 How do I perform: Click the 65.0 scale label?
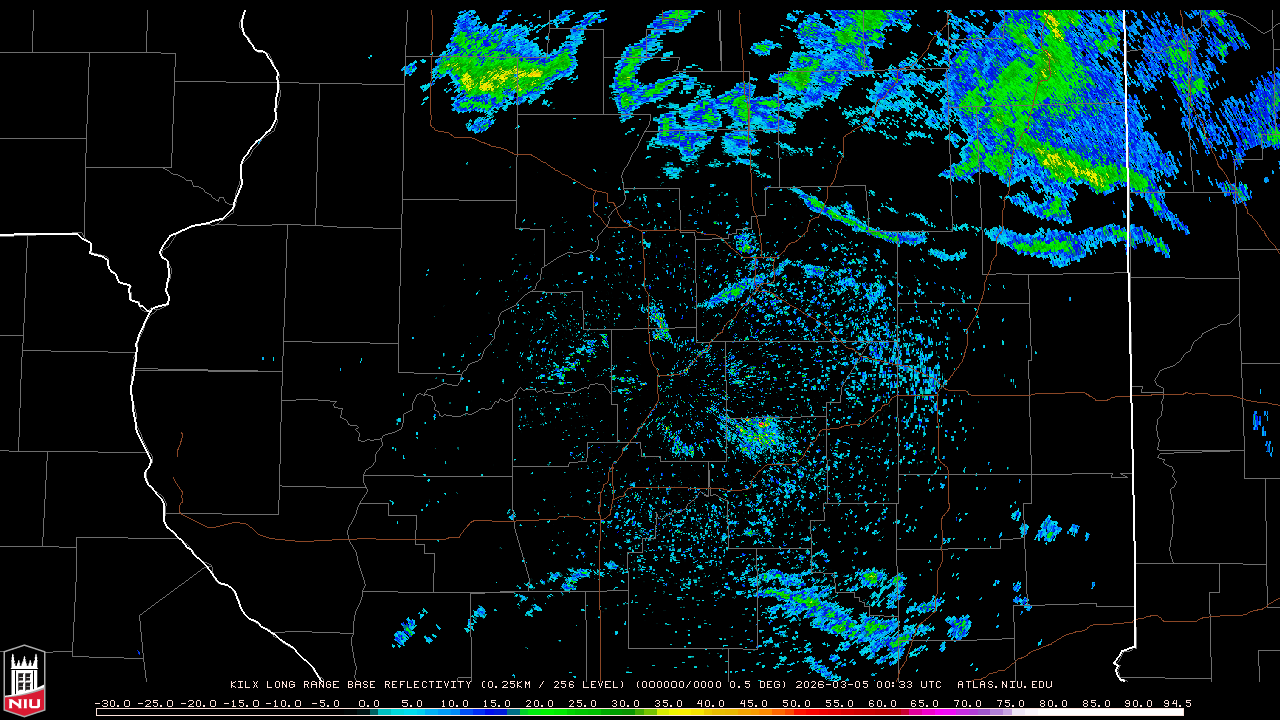[925, 704]
